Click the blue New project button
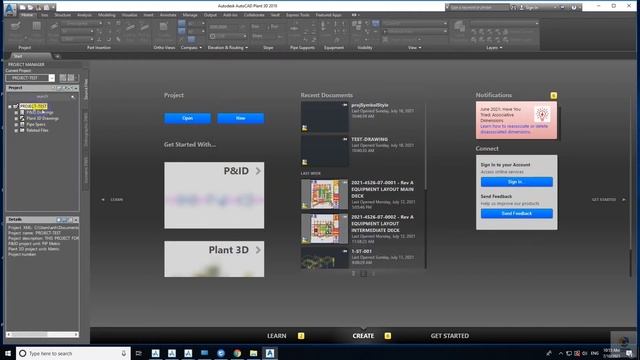The width and height of the screenshot is (640, 360). point(240,118)
